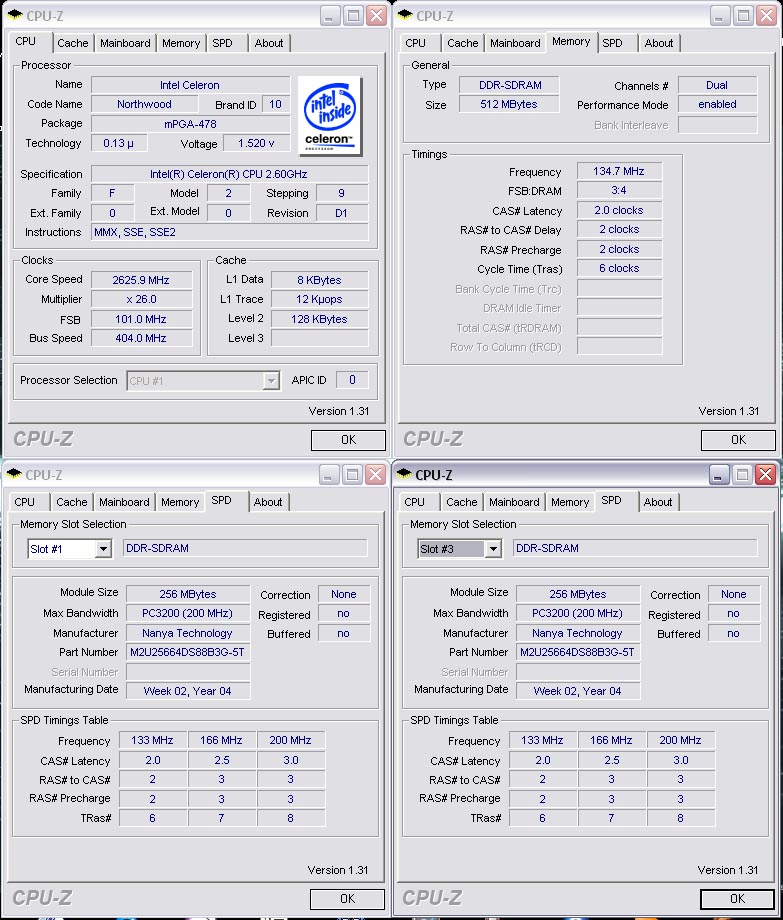Click Part Number field in Slot #1 window
Screen dimensions: 783x920
pos(188,652)
